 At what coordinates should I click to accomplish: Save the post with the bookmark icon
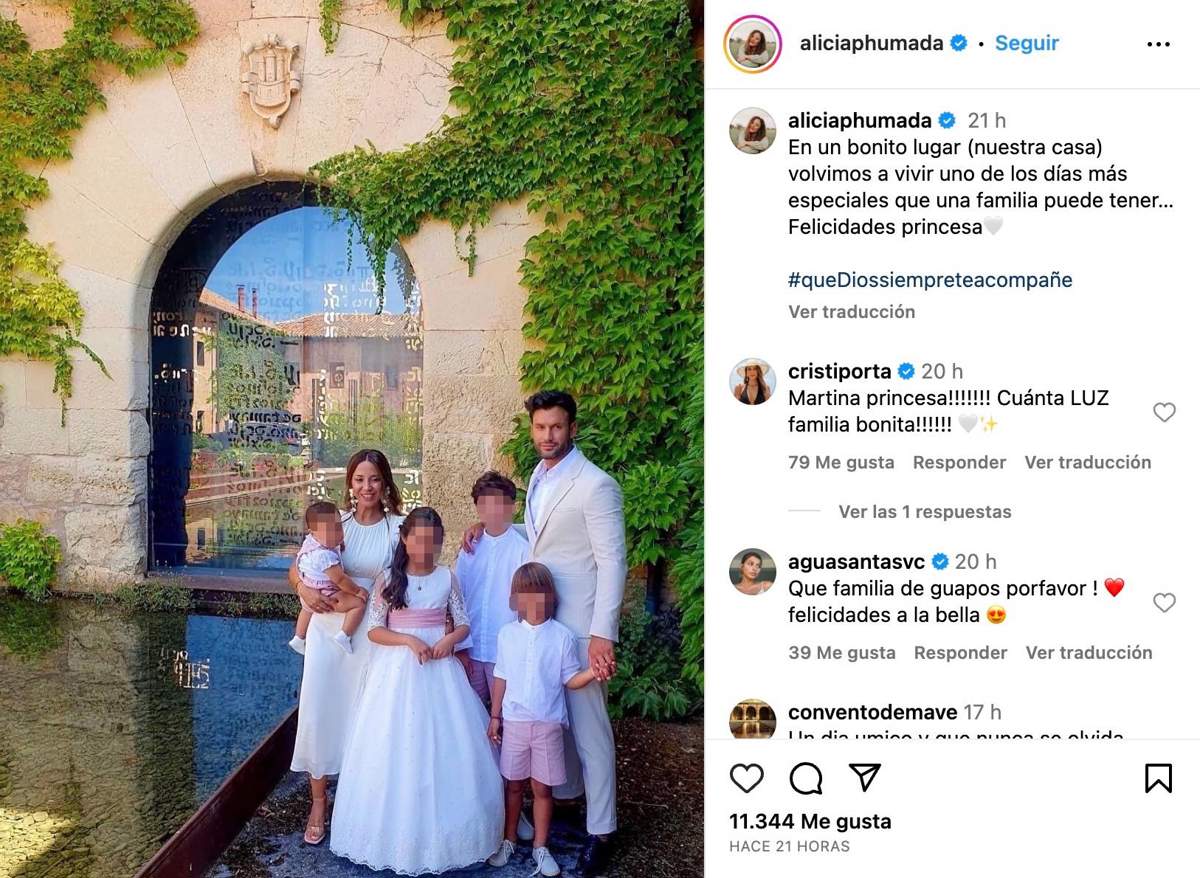1158,778
